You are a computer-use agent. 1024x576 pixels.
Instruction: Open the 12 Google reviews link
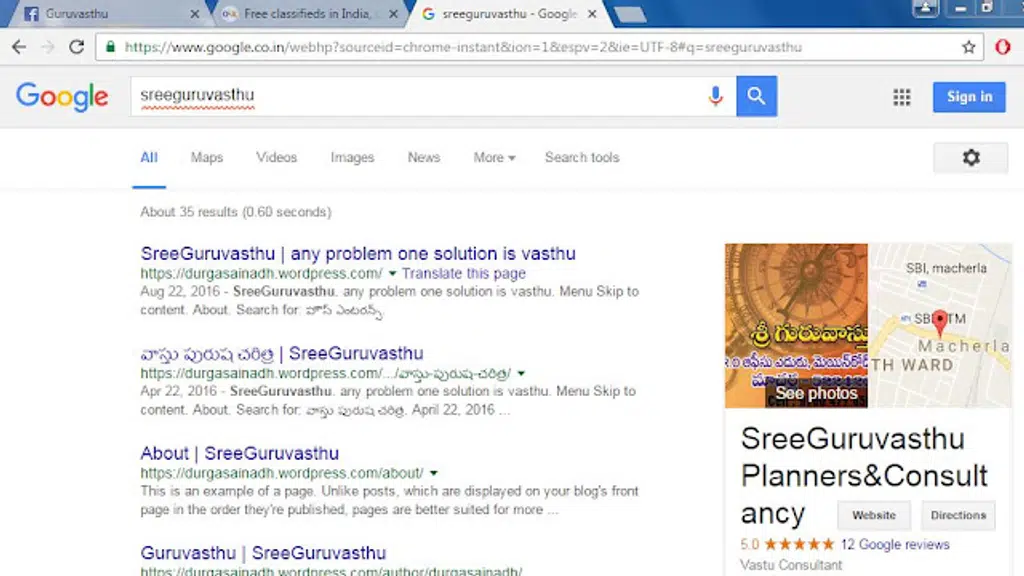895,544
